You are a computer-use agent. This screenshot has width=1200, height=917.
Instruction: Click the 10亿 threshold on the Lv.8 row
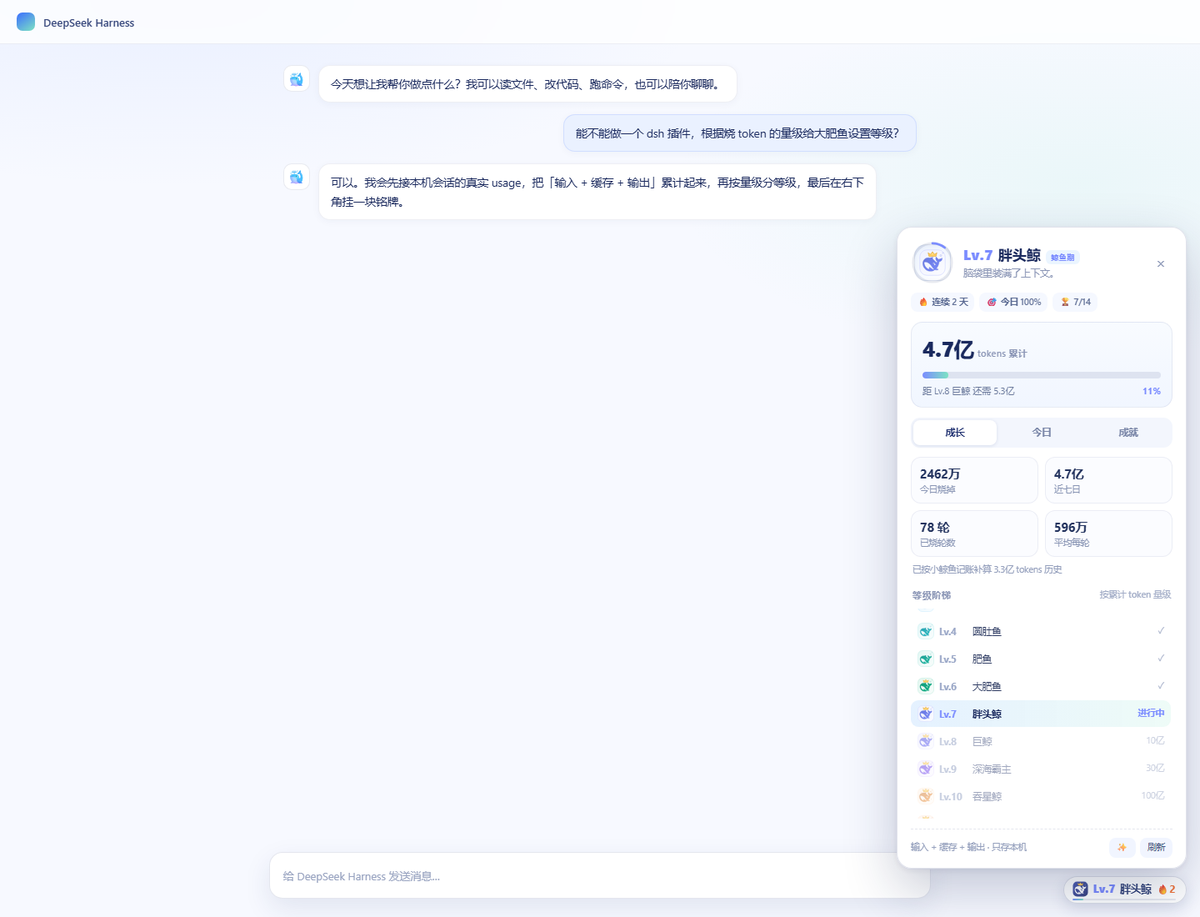(x=1156, y=741)
